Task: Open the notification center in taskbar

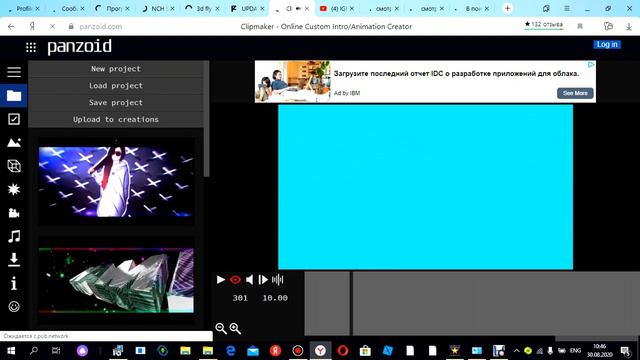Action: pos(625,351)
